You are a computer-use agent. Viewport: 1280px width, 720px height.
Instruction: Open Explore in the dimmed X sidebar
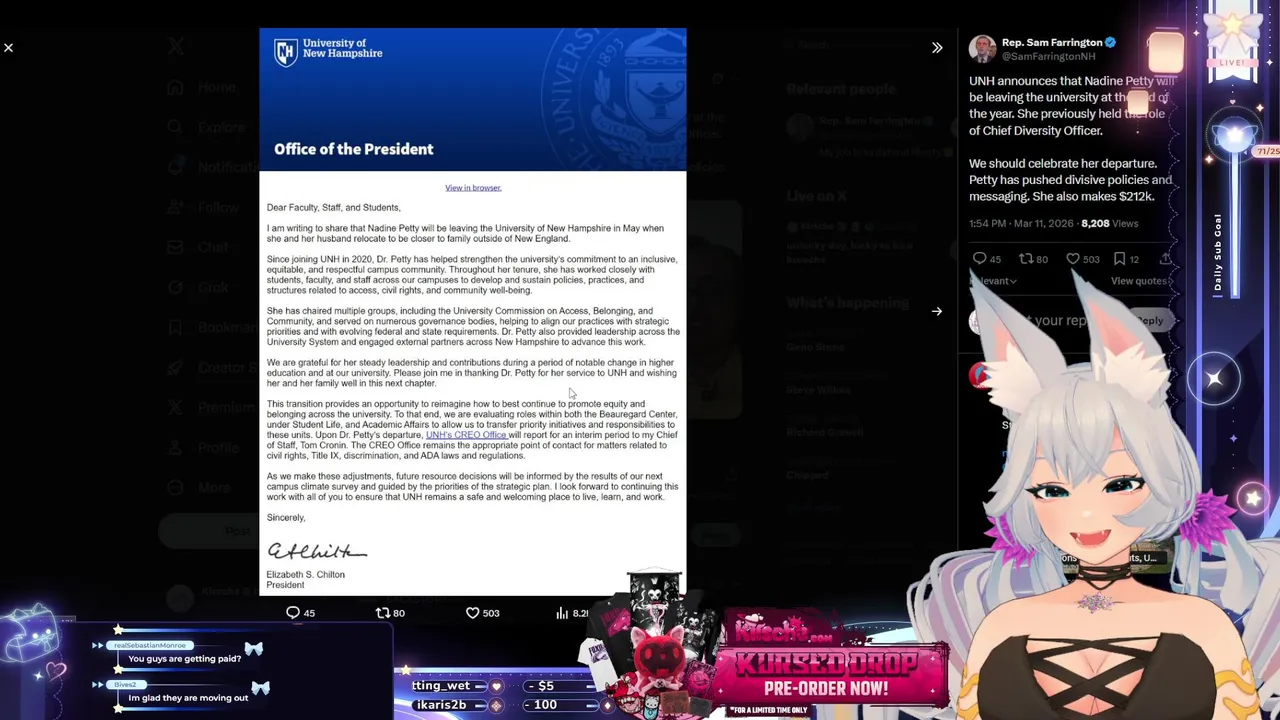tap(221, 128)
